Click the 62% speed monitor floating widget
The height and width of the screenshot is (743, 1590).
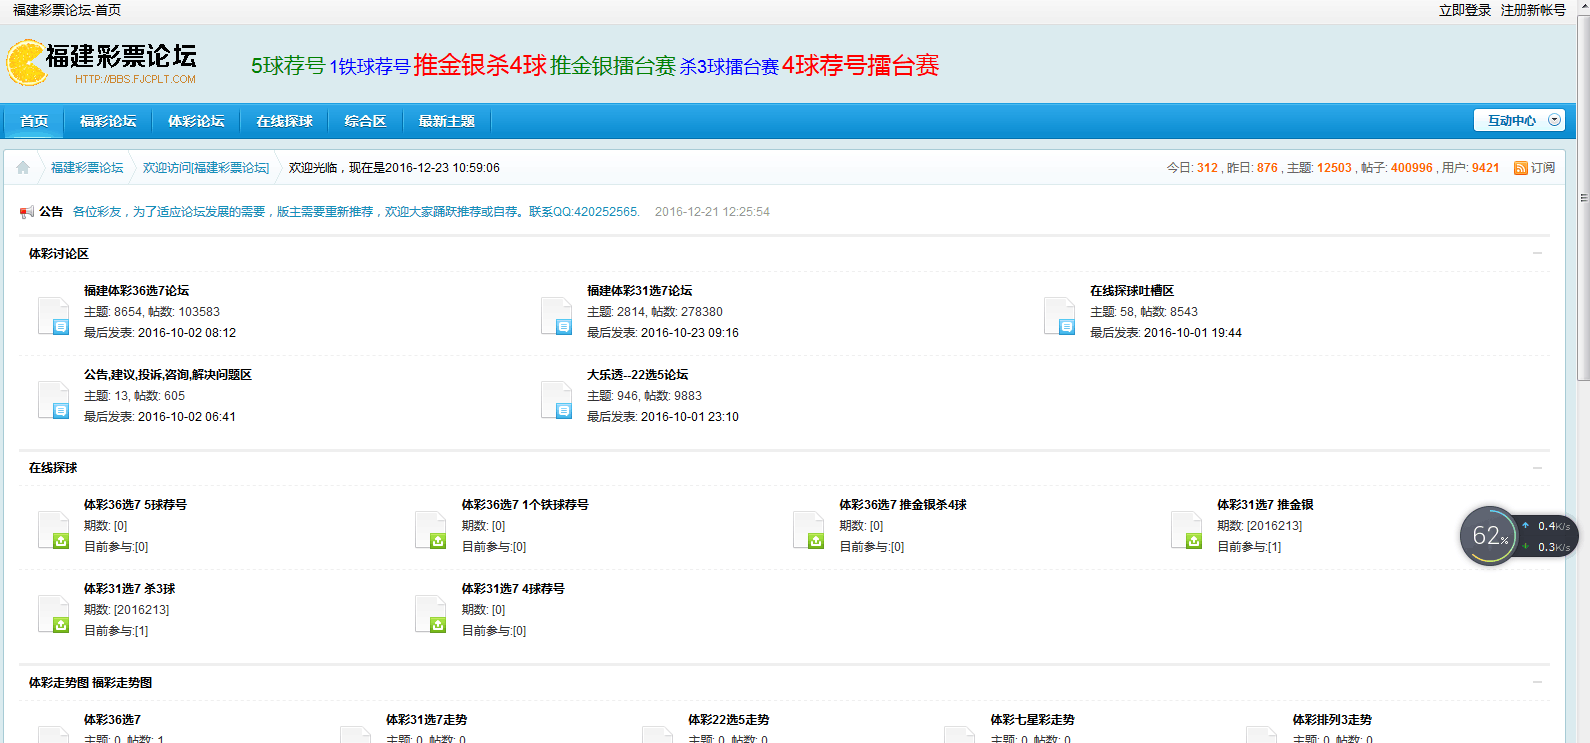click(x=1518, y=536)
